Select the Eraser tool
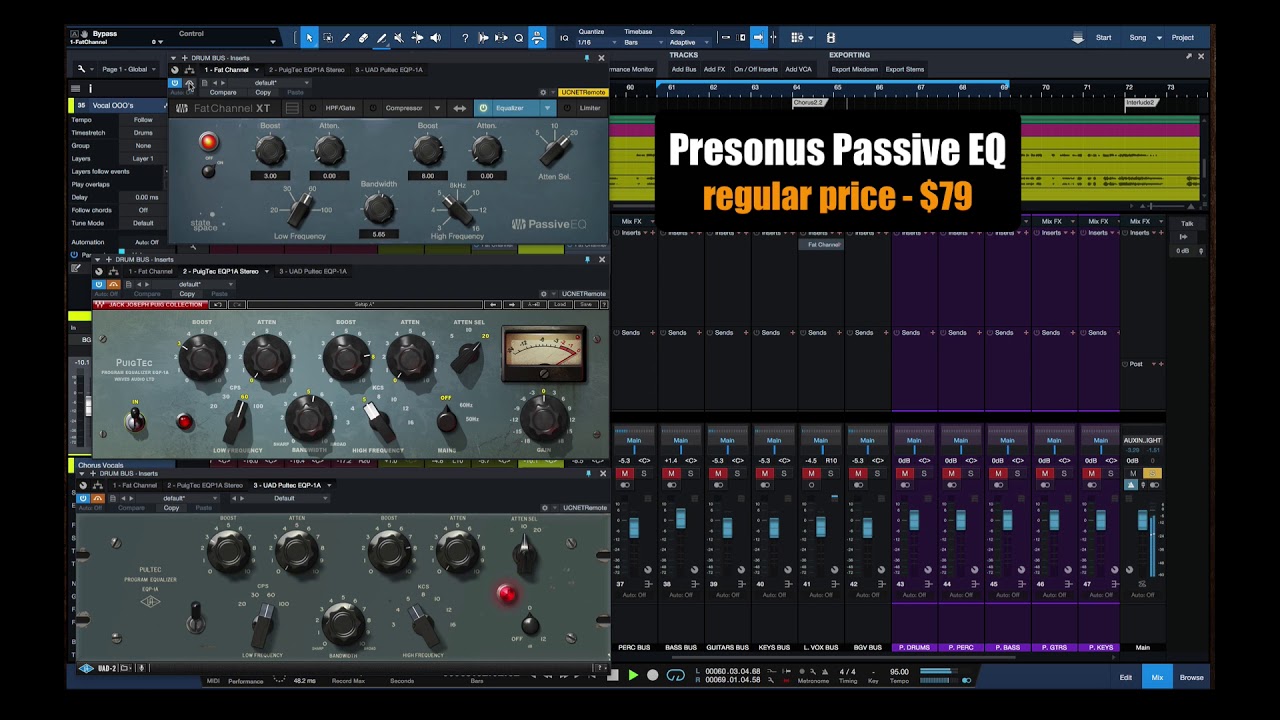The image size is (1280, 720). [363, 38]
